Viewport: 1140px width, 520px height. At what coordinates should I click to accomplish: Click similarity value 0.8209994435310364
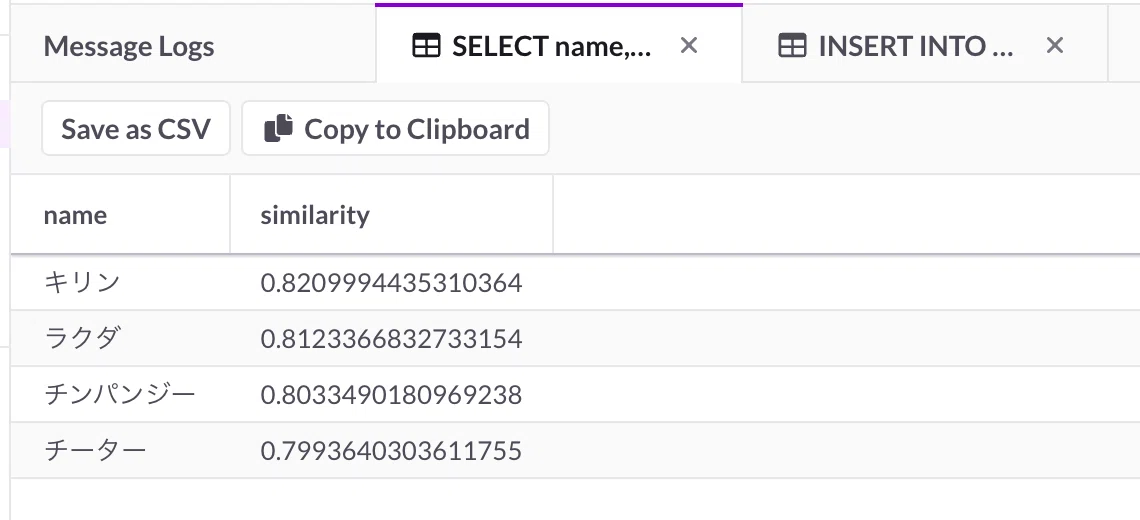[391, 283]
